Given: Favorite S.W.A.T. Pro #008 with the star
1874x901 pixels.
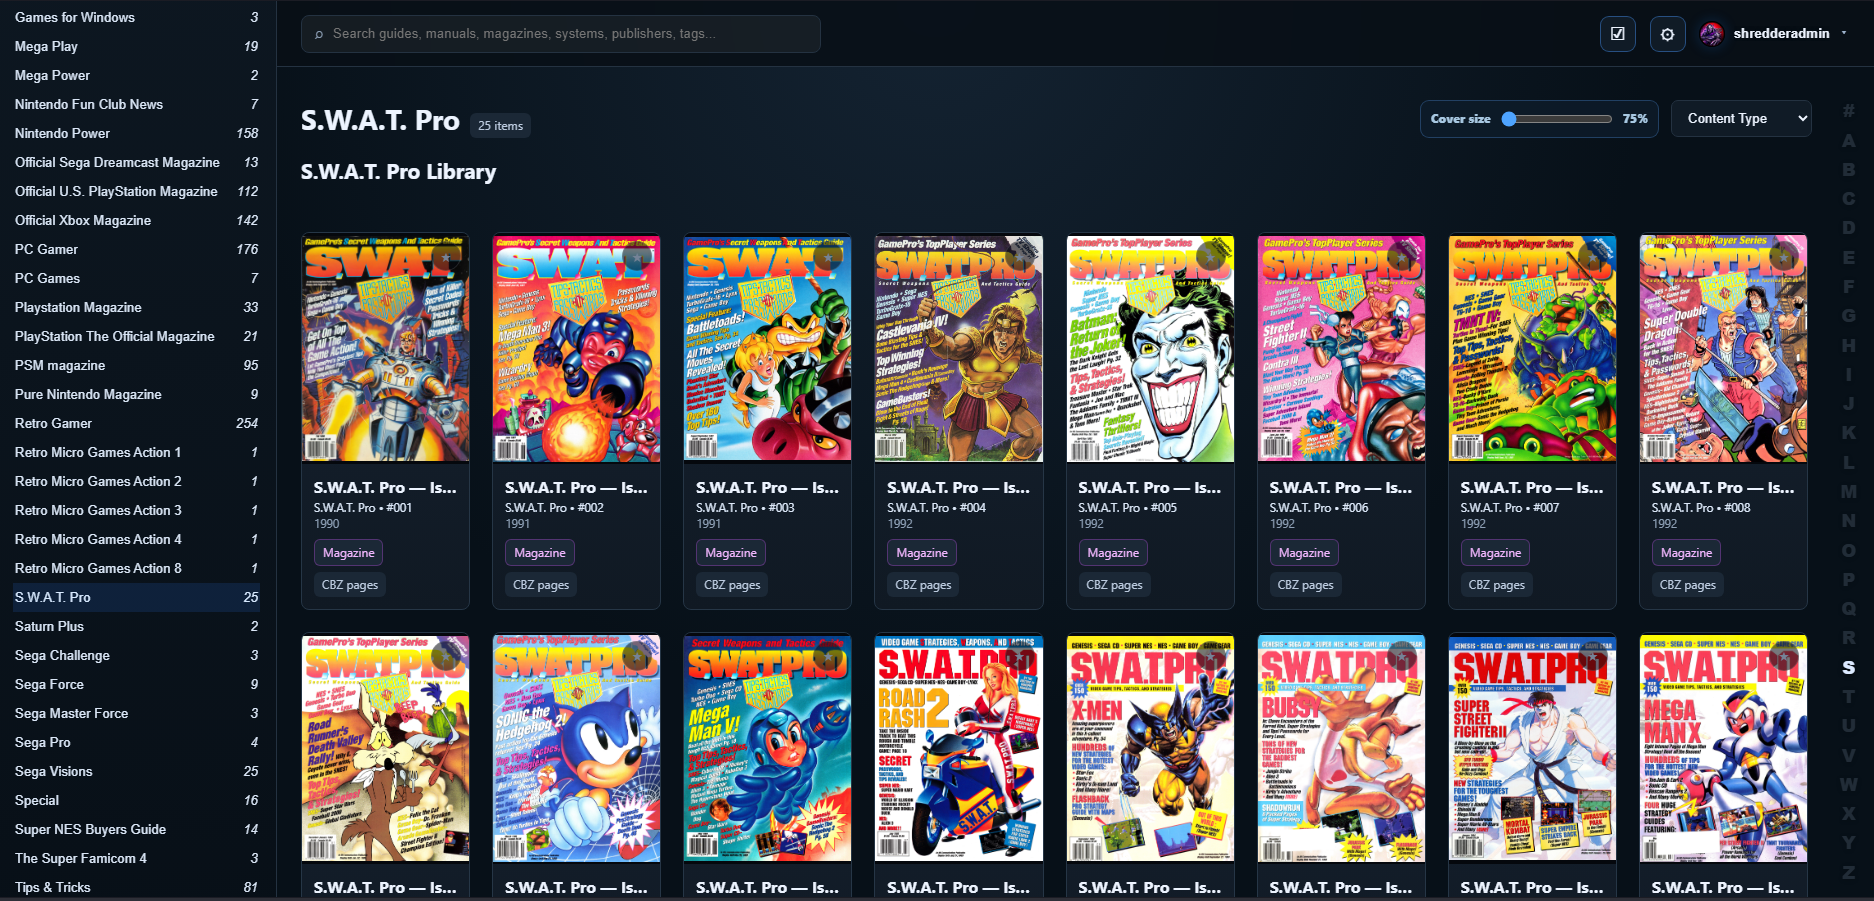Looking at the screenshot, I should tap(1783, 258).
